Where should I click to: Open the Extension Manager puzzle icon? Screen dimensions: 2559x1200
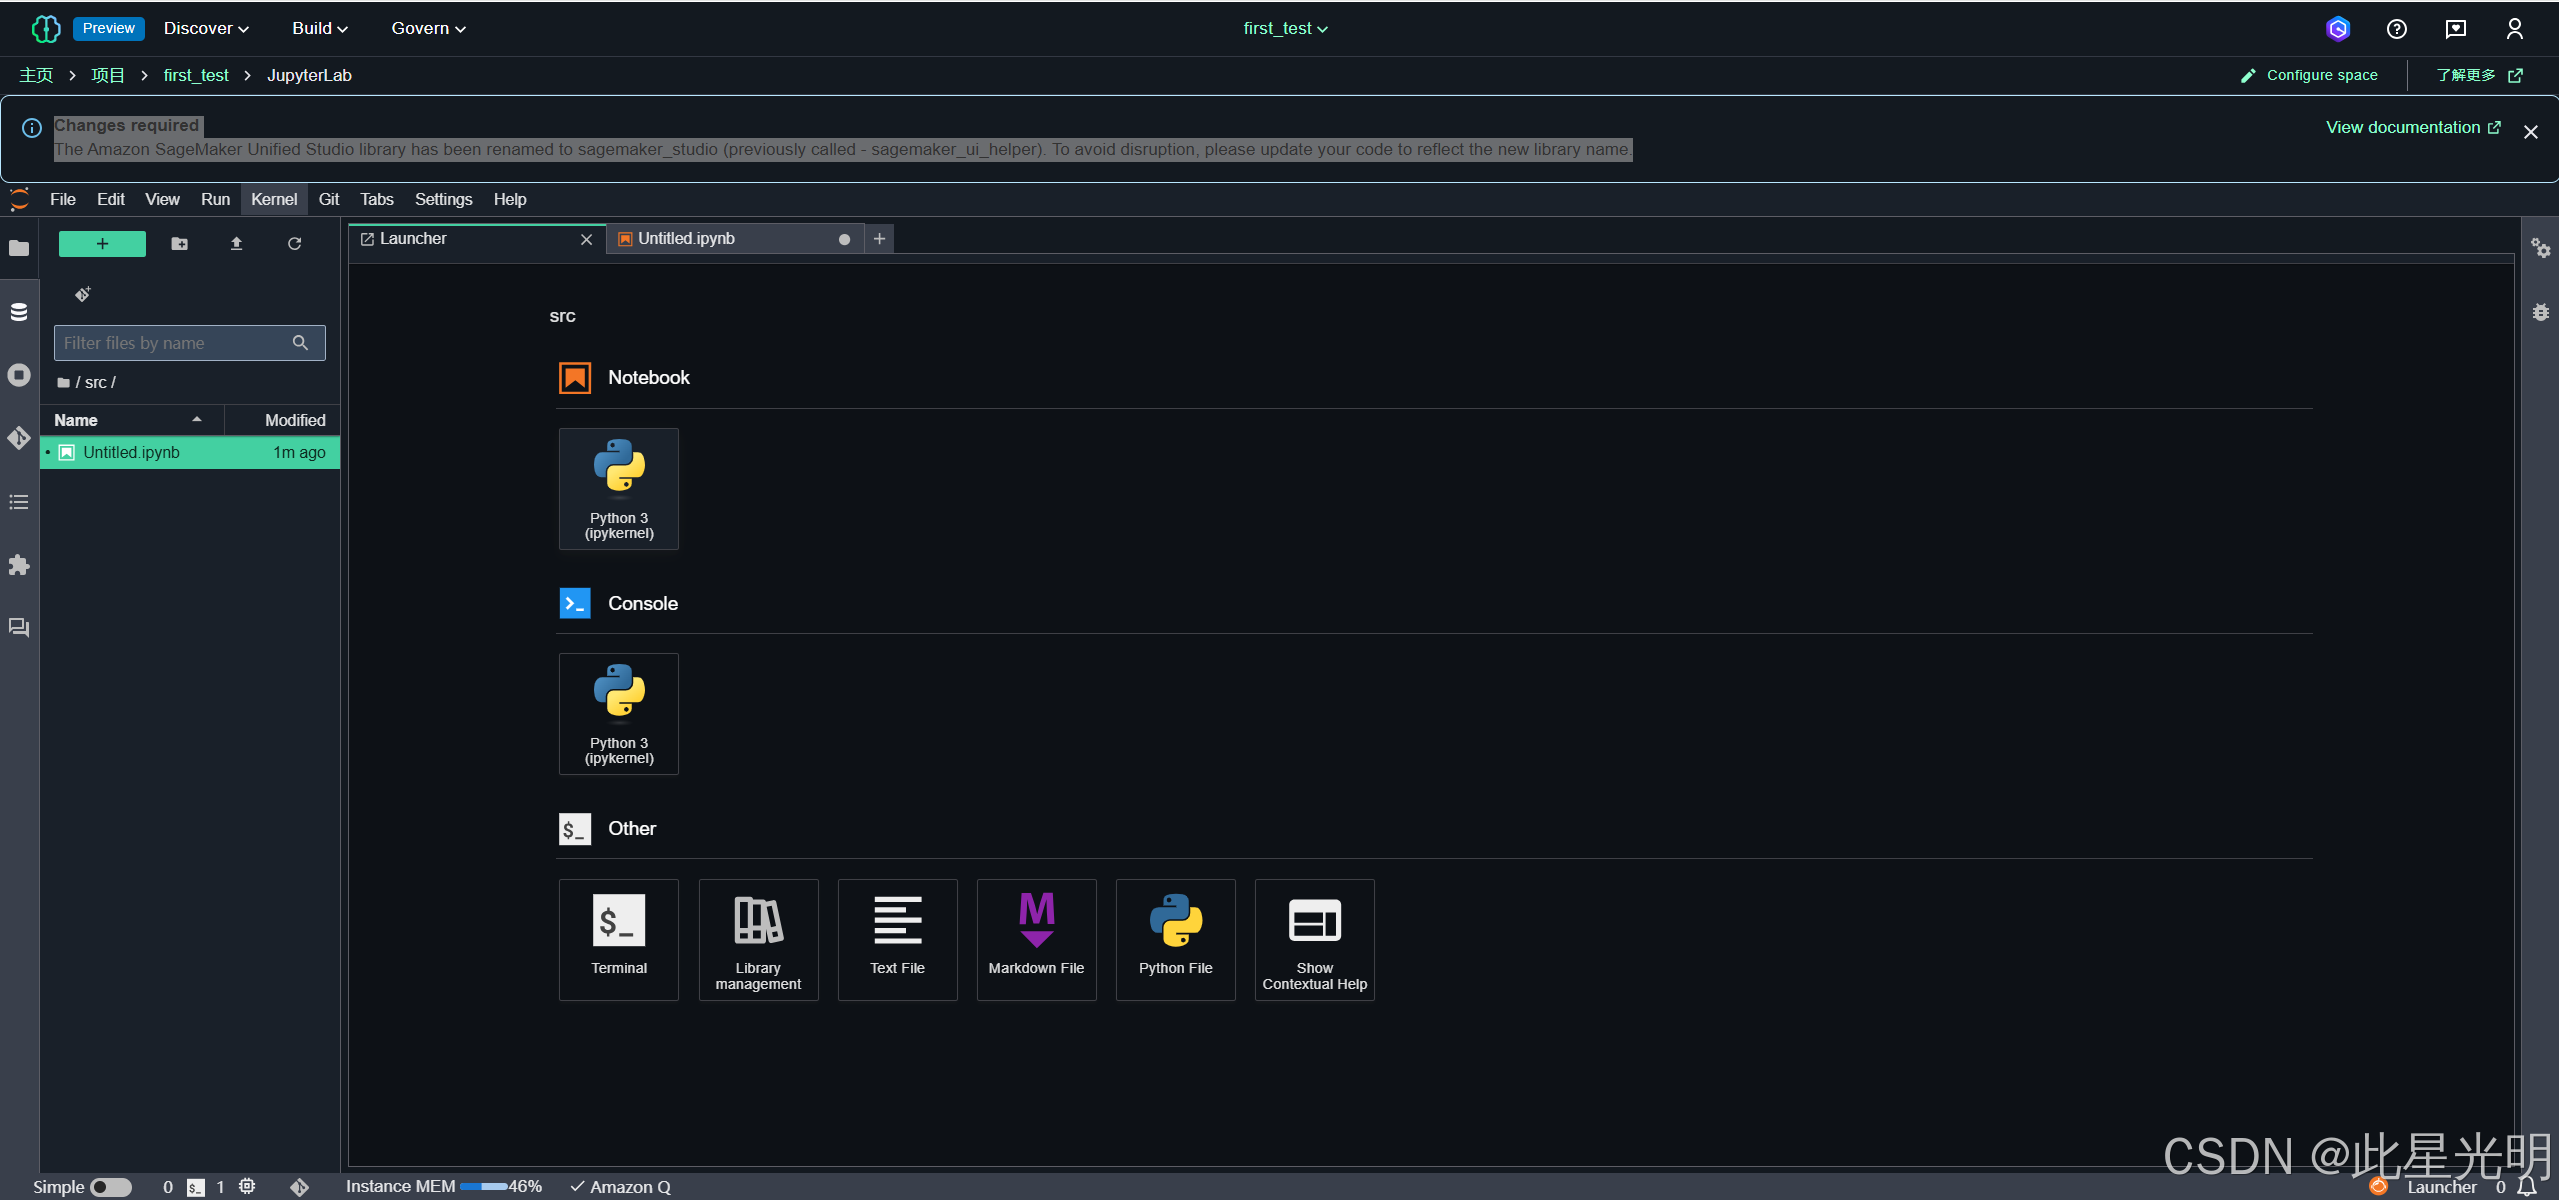pyautogui.click(x=19, y=565)
